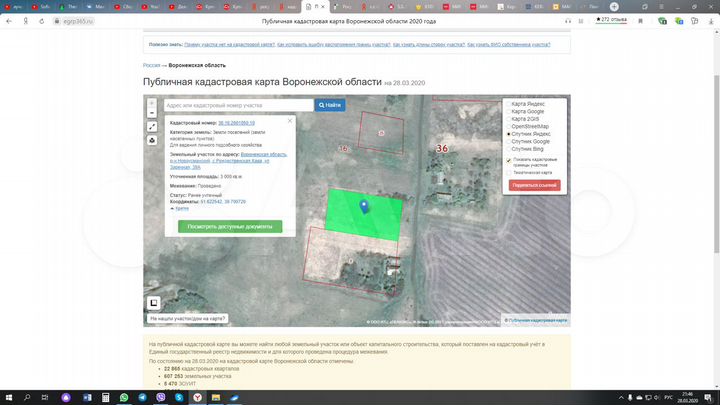The image size is (720, 405).
Task: Uncheck Показать кадастровые границы участков checkbox
Action: click(508, 160)
